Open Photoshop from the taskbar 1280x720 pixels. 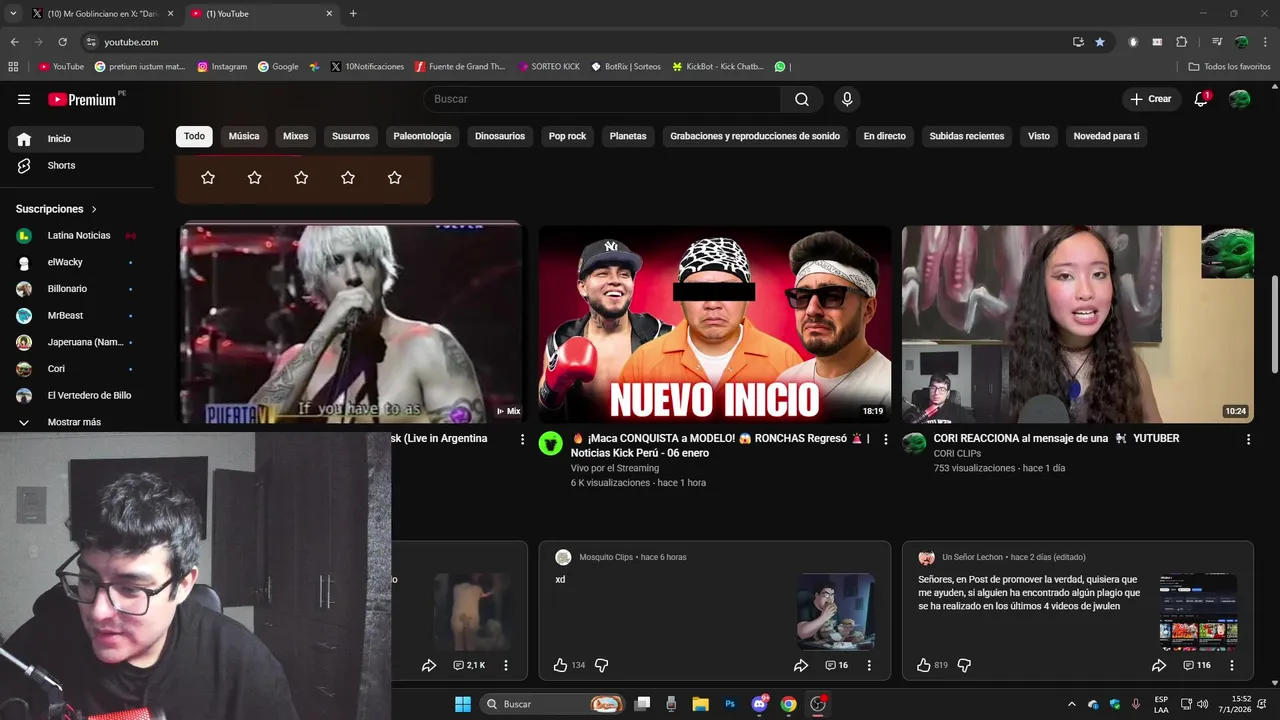730,704
